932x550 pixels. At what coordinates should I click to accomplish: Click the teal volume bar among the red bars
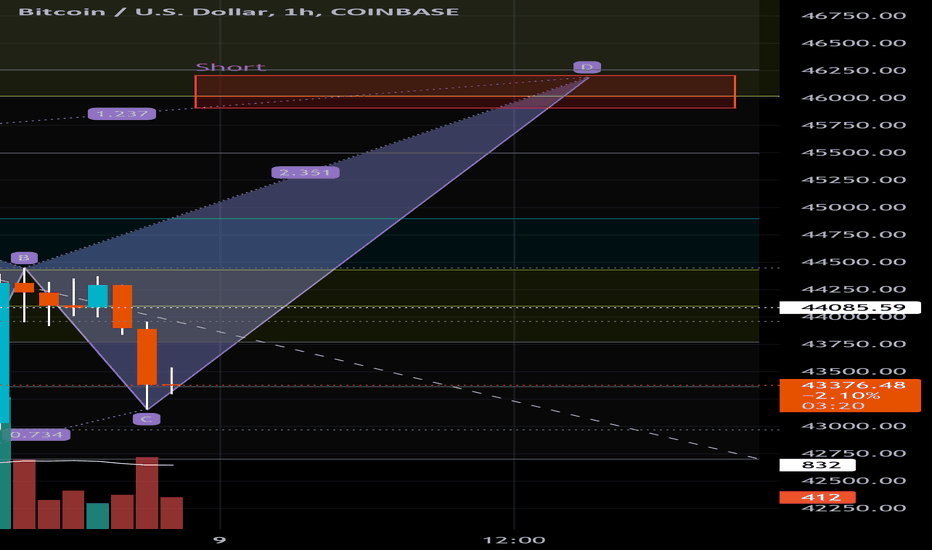97,516
